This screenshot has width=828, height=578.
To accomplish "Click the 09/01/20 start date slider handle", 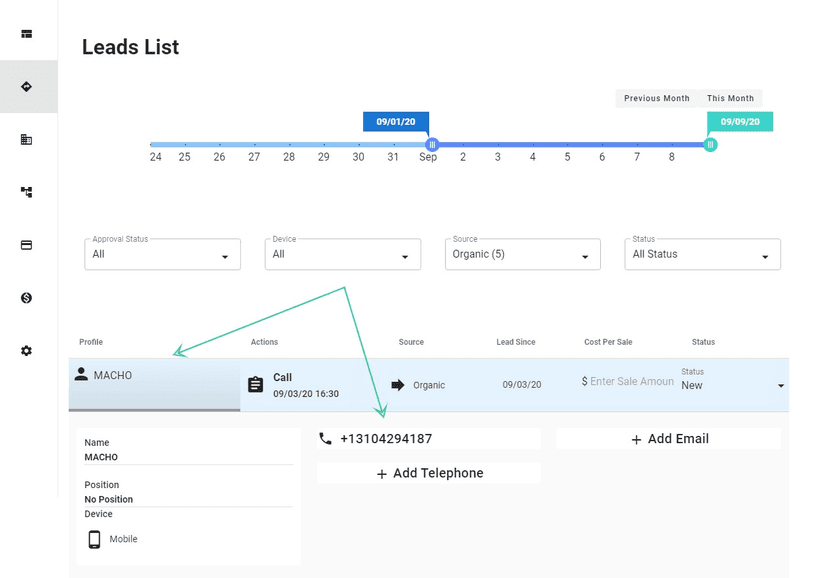I will pos(432,145).
